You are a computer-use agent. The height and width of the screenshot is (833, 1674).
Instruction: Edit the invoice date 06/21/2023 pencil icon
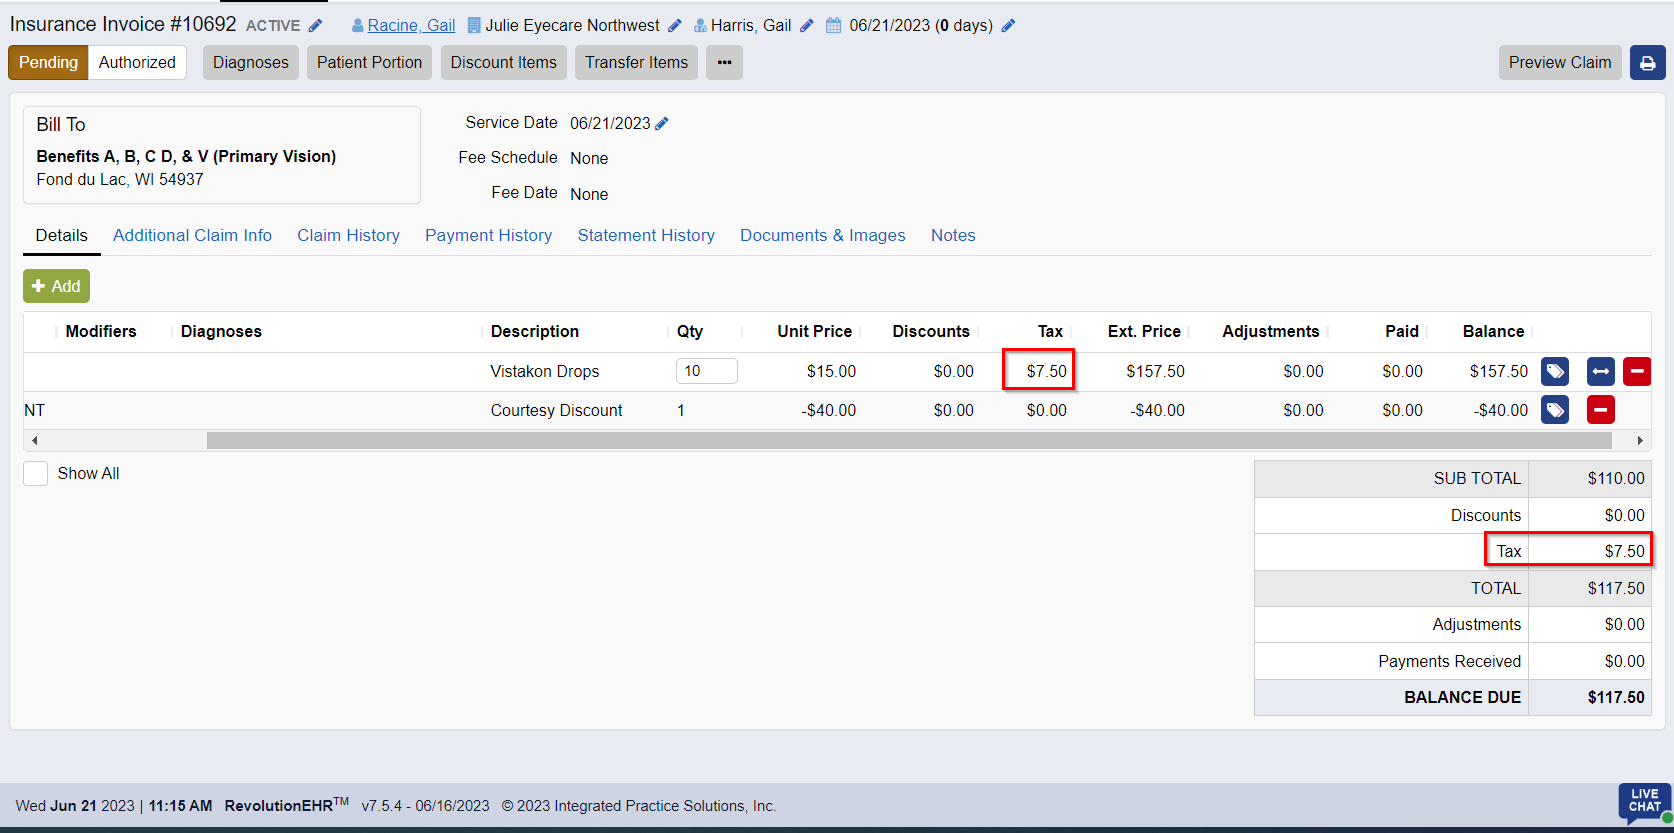point(1008,26)
